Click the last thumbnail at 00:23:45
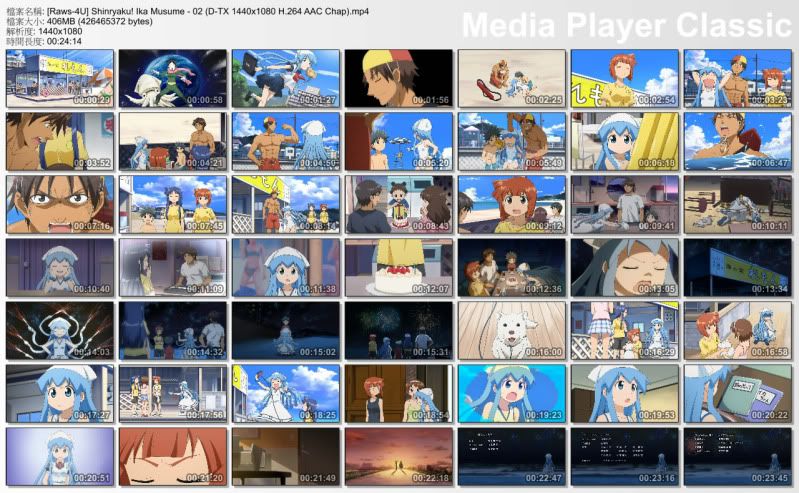799x493 pixels. click(738, 456)
